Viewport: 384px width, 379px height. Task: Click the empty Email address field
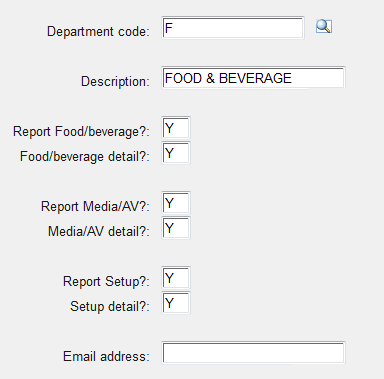(x=253, y=353)
